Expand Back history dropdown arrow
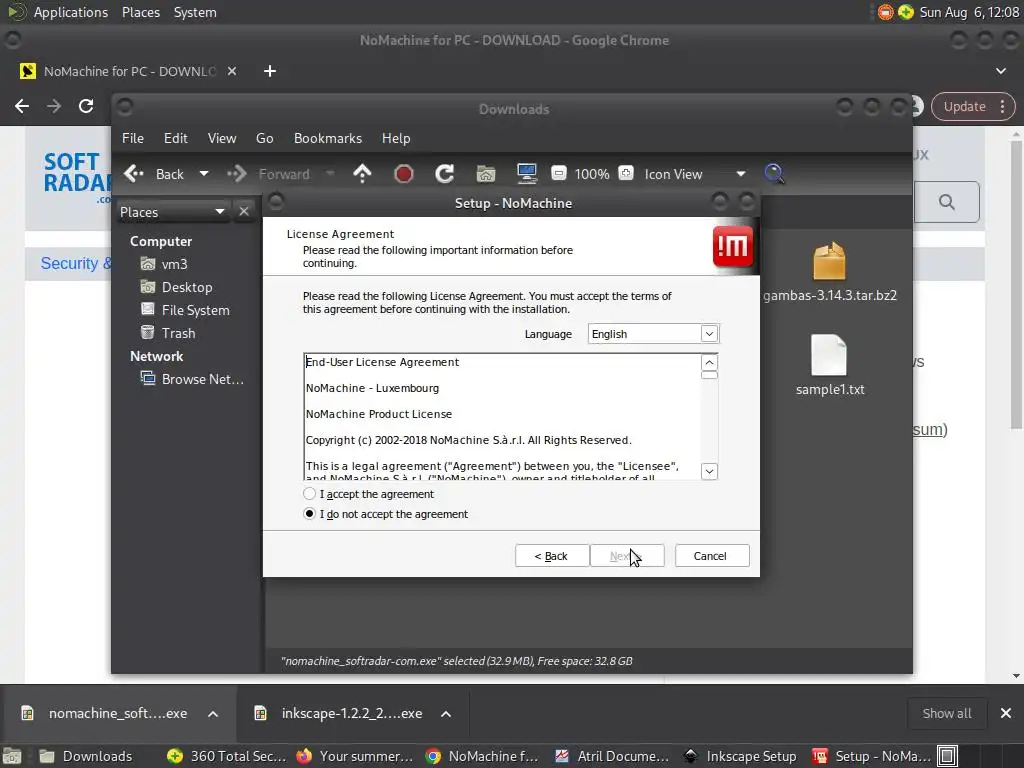Viewport: 1024px width, 768px height. coord(204,174)
